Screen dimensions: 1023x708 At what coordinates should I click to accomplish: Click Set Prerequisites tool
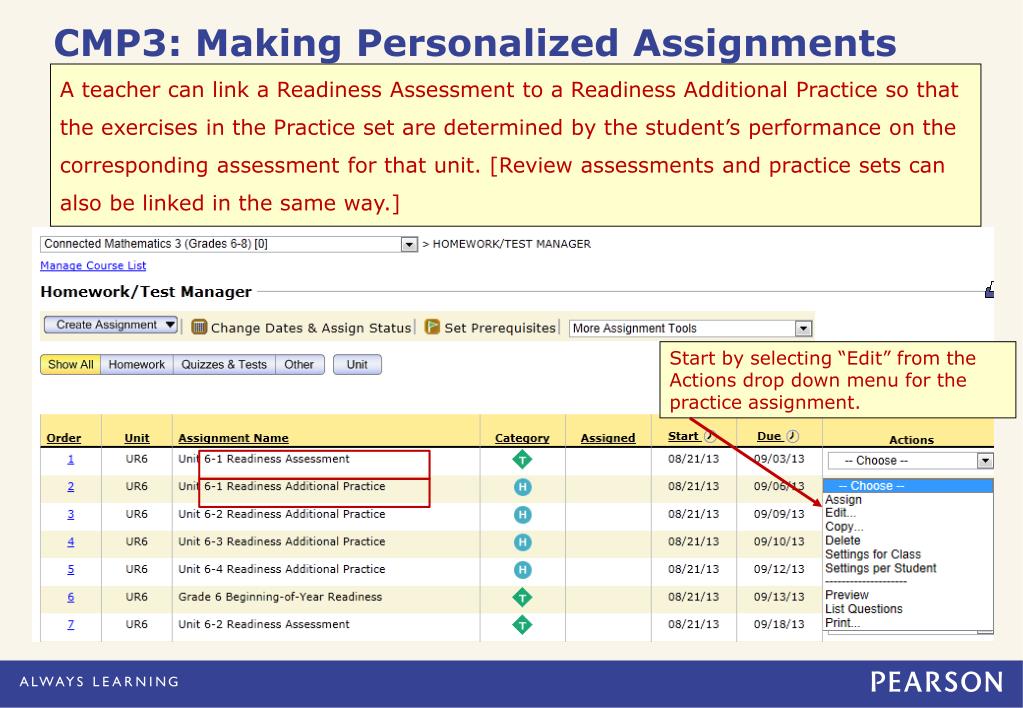click(500, 328)
